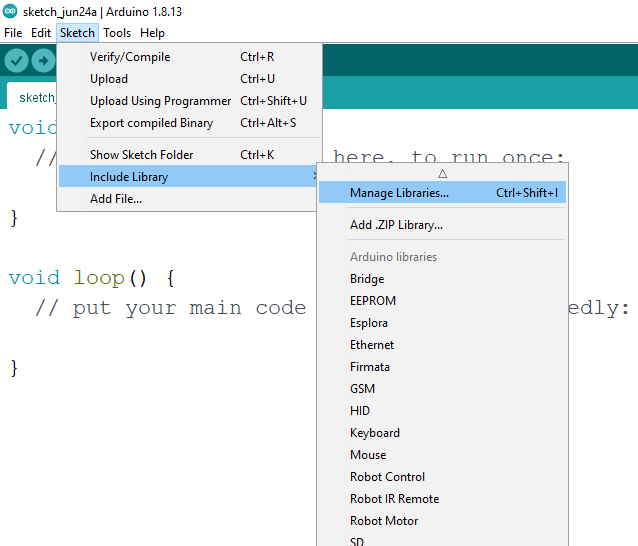Open the File menu
638x546 pixels.
pyautogui.click(x=13, y=33)
